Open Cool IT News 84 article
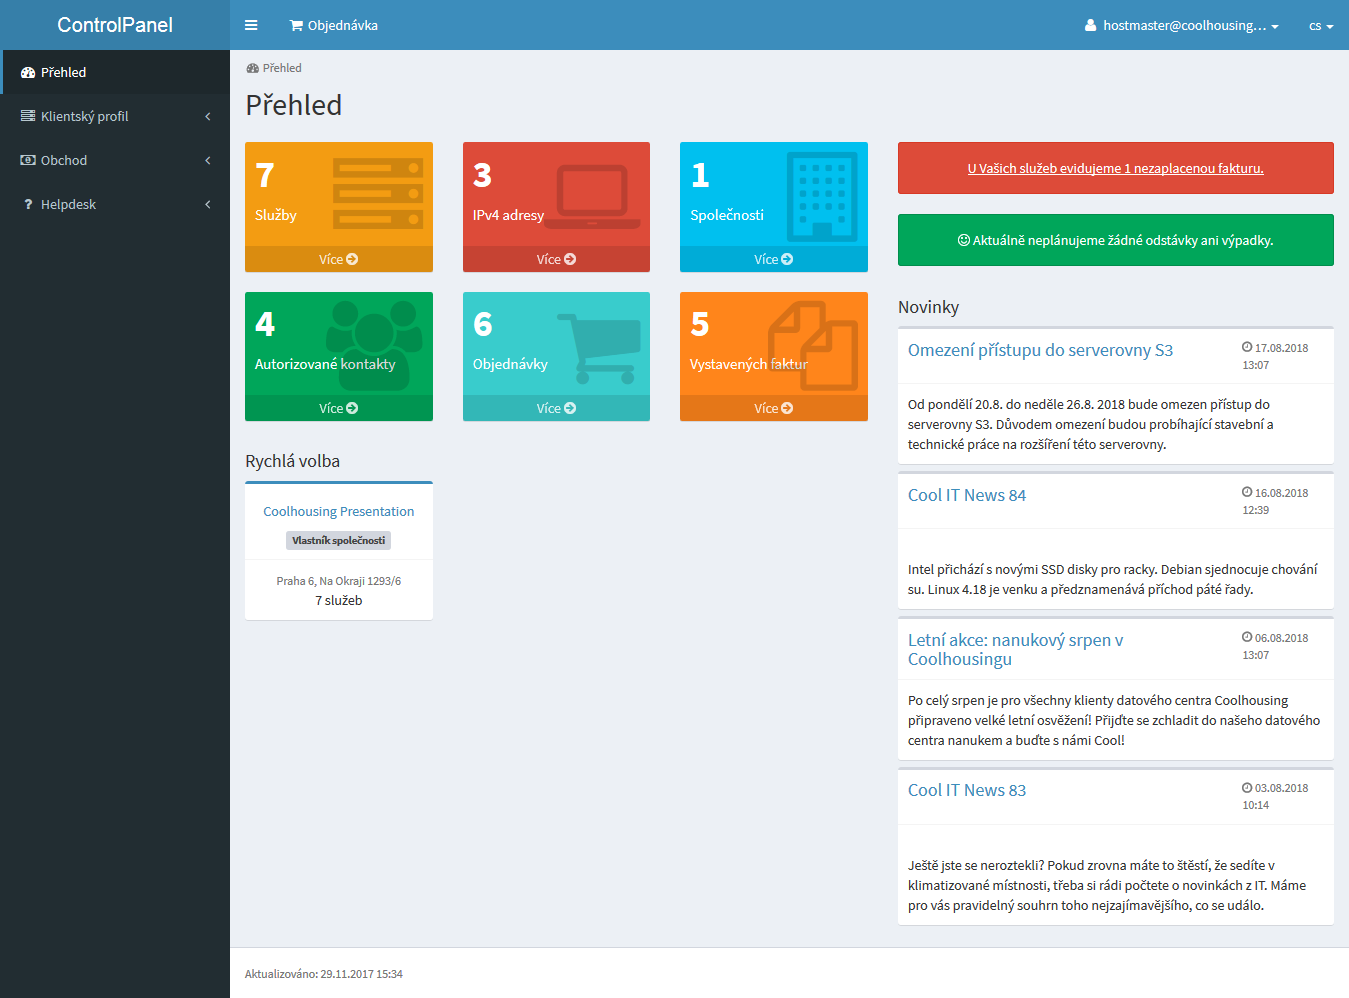The width and height of the screenshot is (1349, 998). 967,495
